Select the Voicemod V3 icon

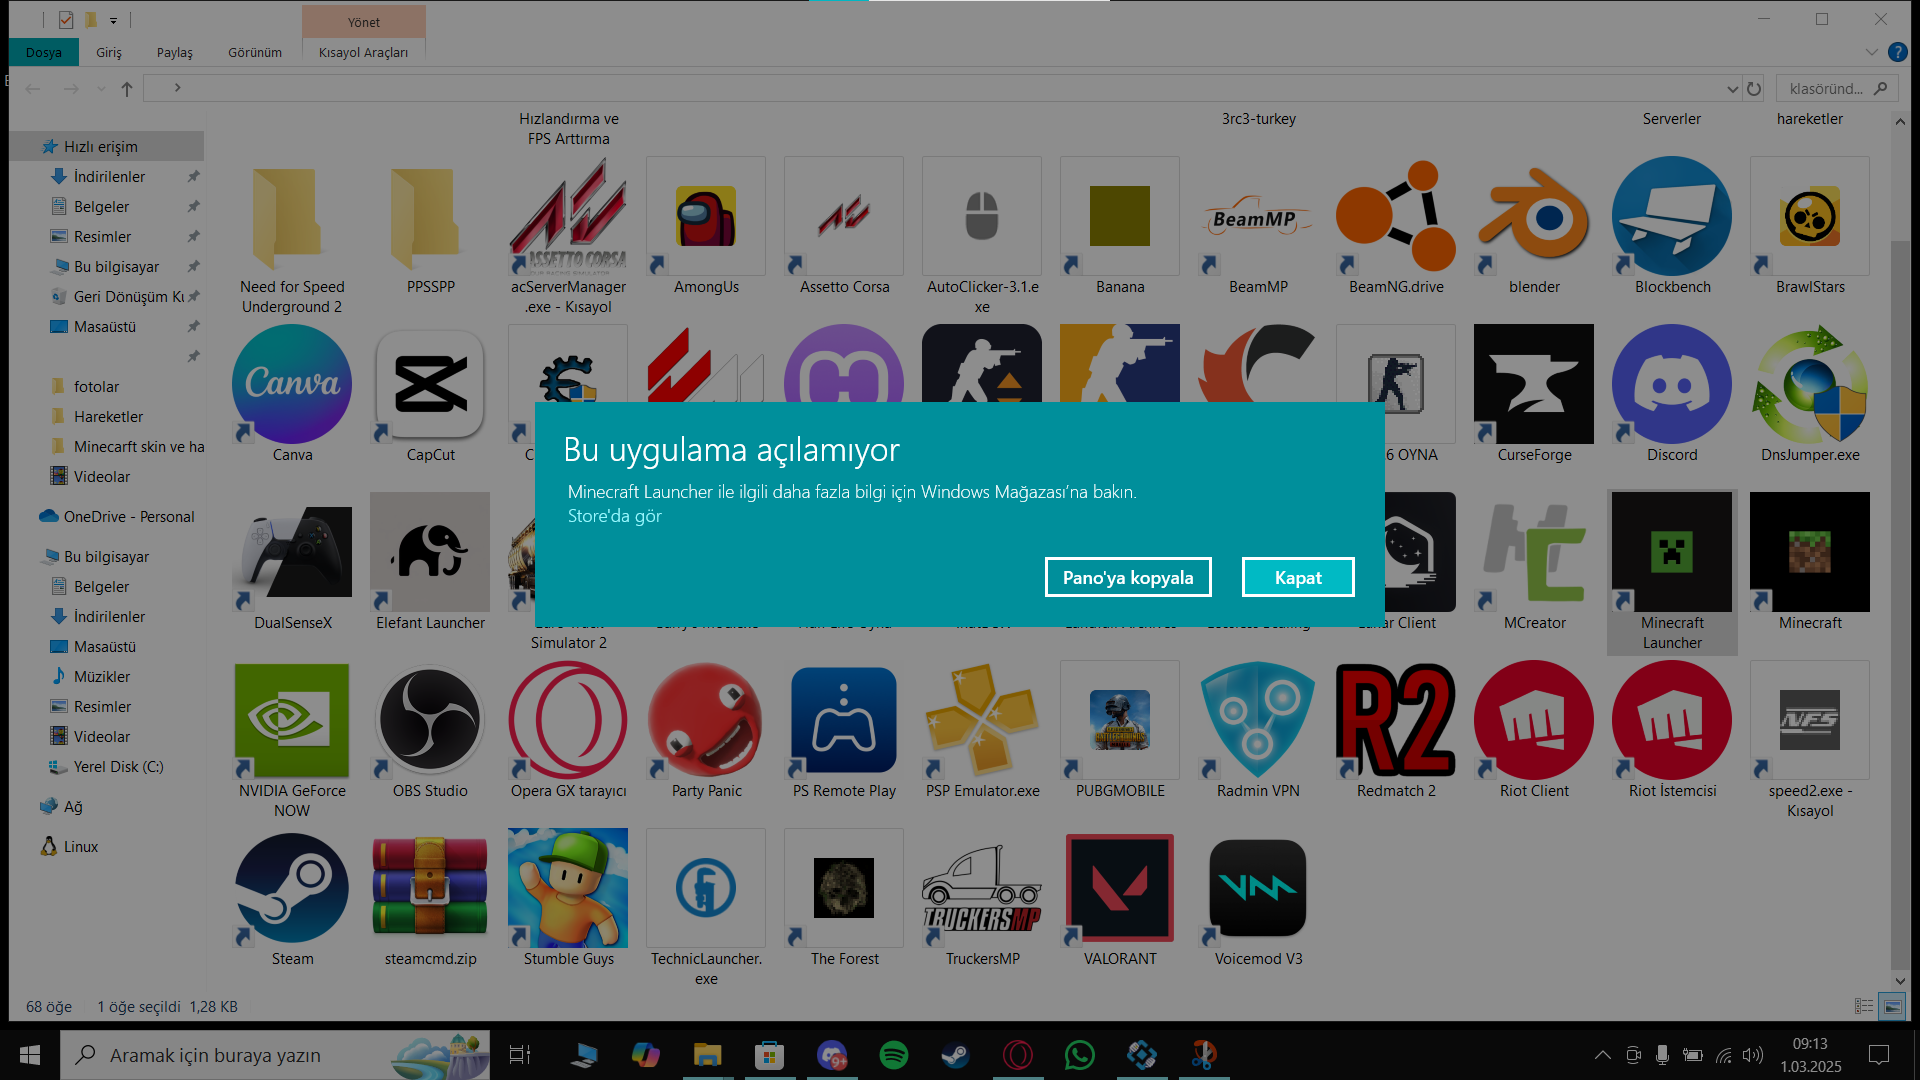1258,889
